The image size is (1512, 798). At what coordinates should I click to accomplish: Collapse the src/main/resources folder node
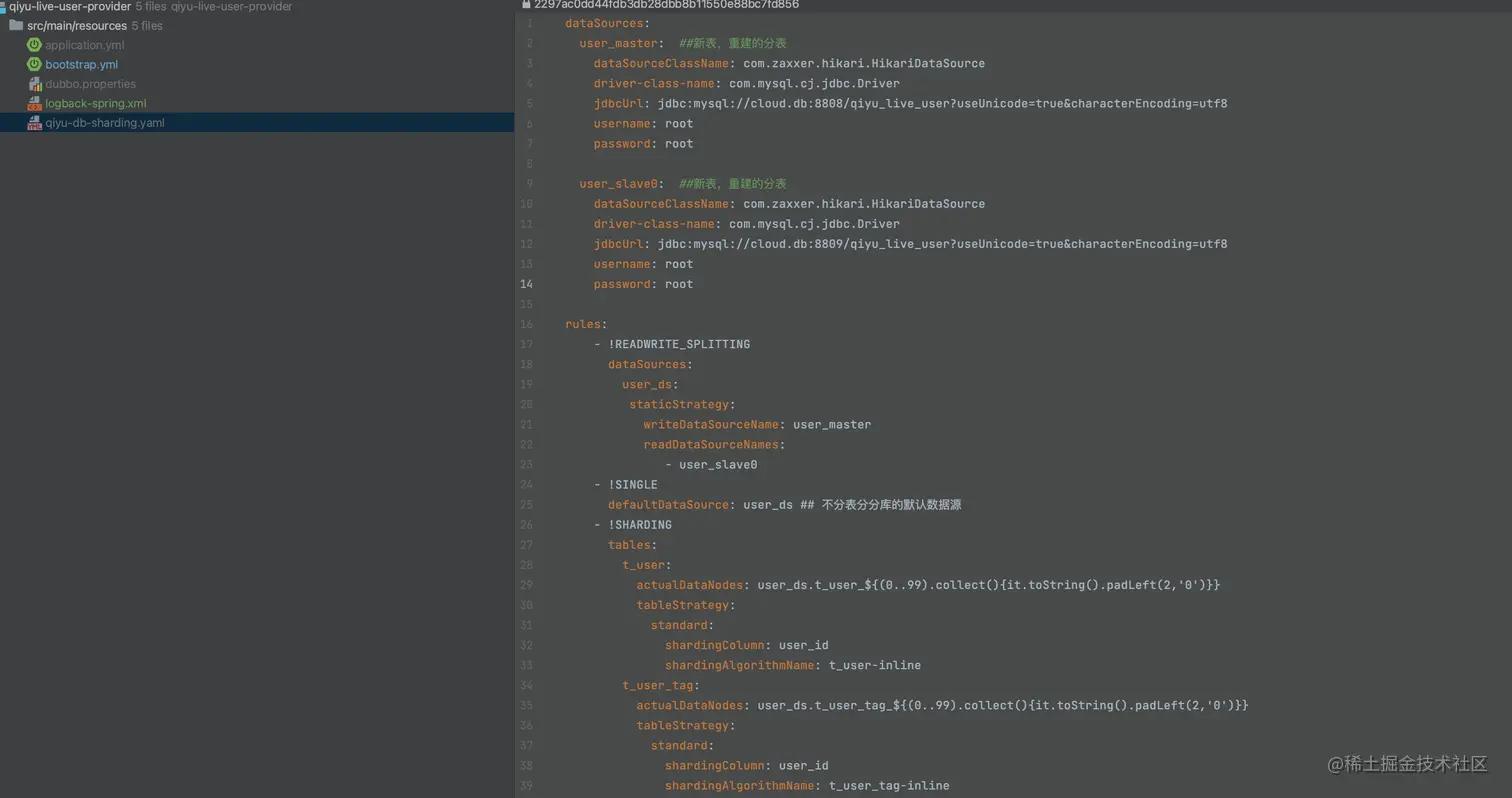(x=76, y=25)
